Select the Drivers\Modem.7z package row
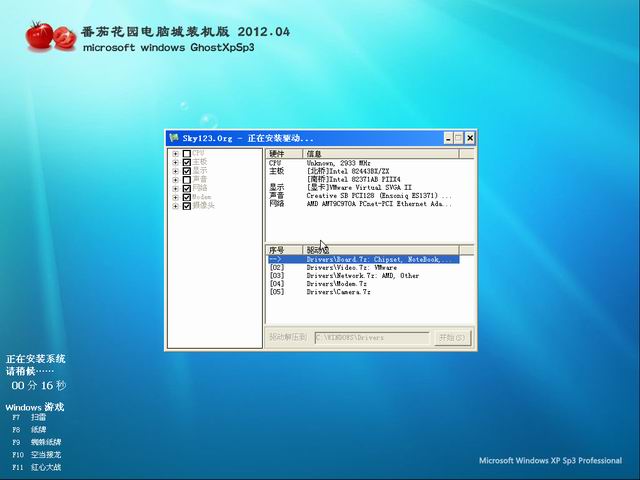Viewport: 640px width, 480px height. pos(363,284)
